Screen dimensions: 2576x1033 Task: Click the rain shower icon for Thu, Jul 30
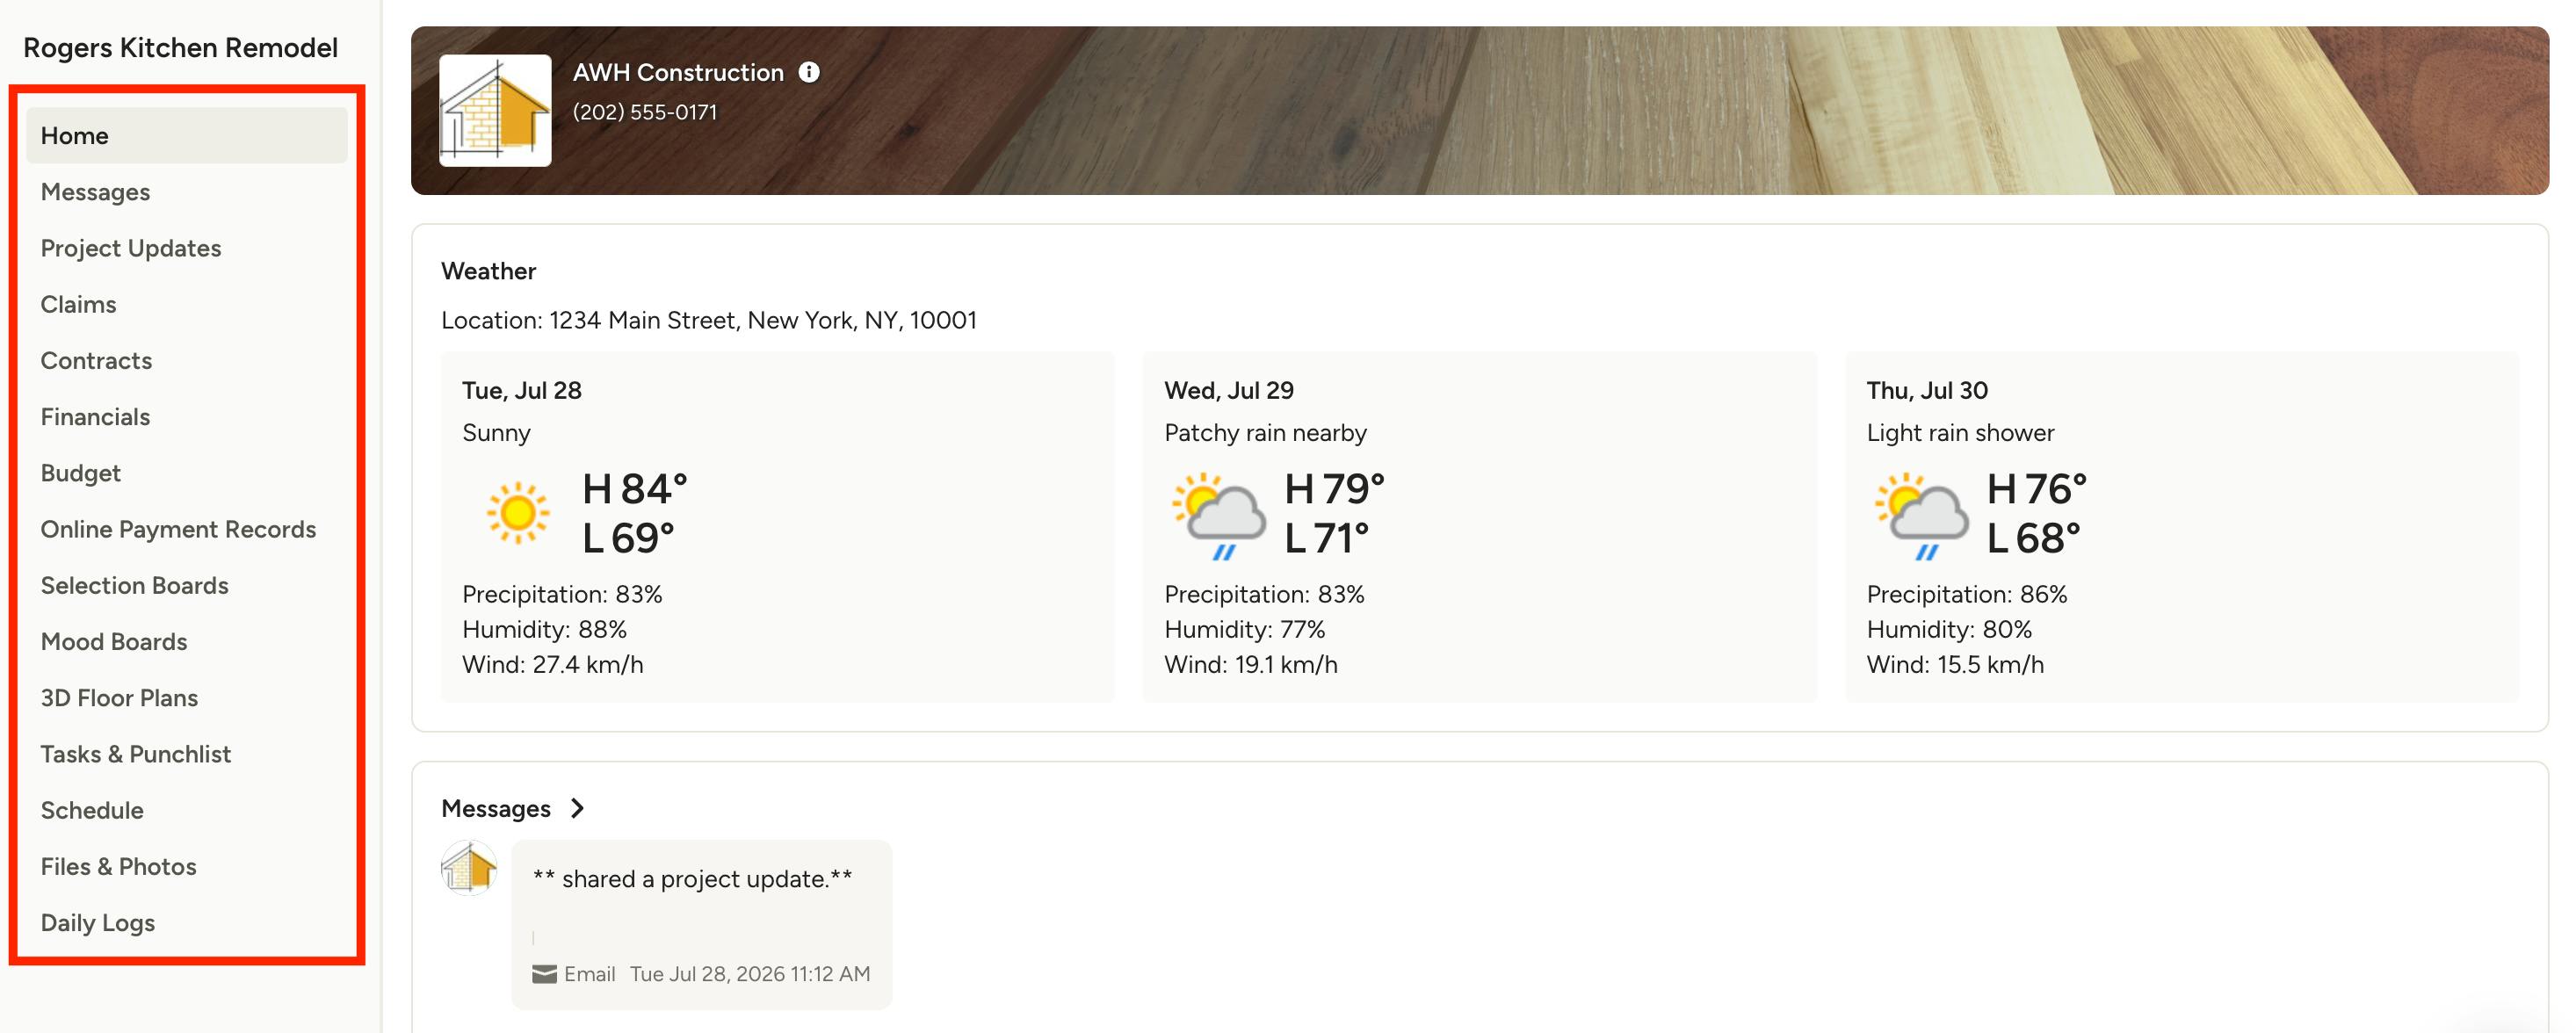(x=1920, y=515)
